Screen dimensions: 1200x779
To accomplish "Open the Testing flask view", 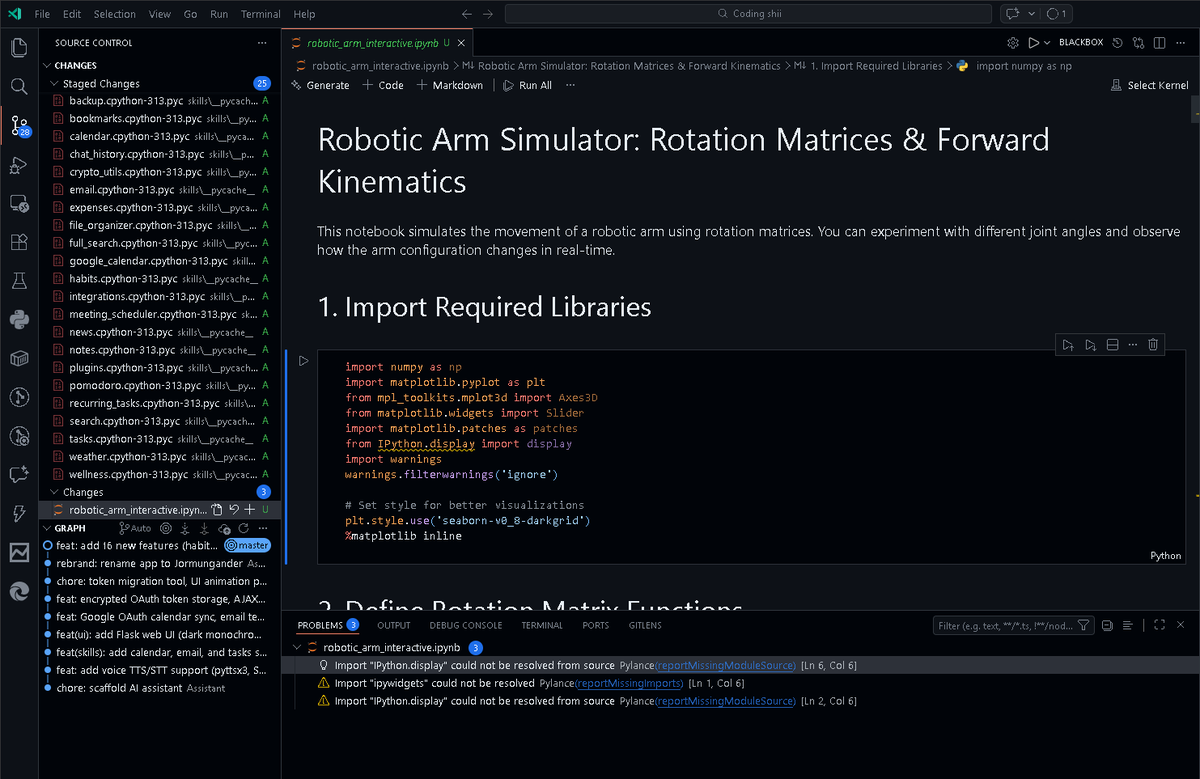I will (19, 281).
